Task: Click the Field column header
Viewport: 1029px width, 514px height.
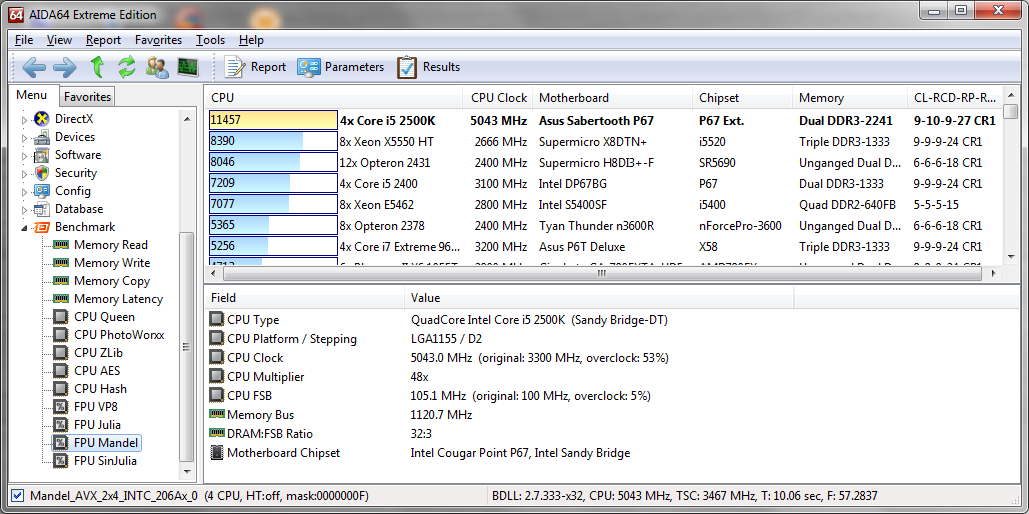Action: point(304,298)
